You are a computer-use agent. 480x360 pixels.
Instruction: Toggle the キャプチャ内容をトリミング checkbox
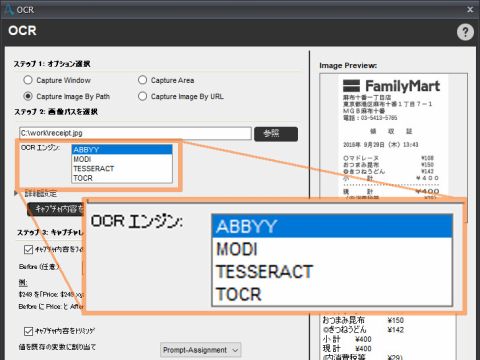[x=28, y=331]
